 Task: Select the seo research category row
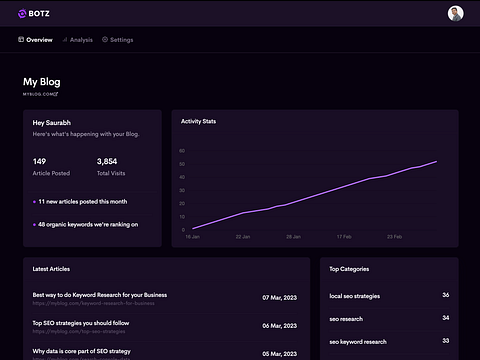389,319
